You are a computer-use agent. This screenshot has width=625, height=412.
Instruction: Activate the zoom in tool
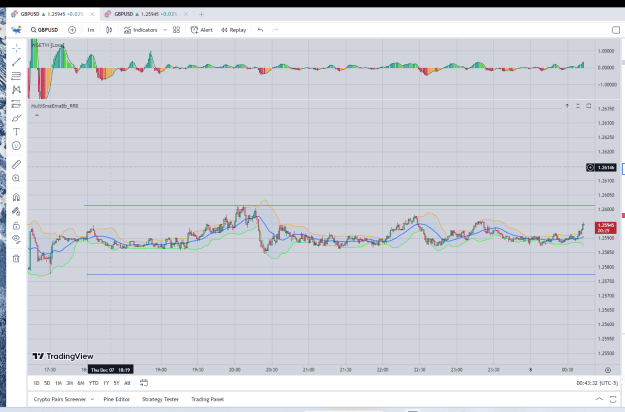pyautogui.click(x=16, y=178)
